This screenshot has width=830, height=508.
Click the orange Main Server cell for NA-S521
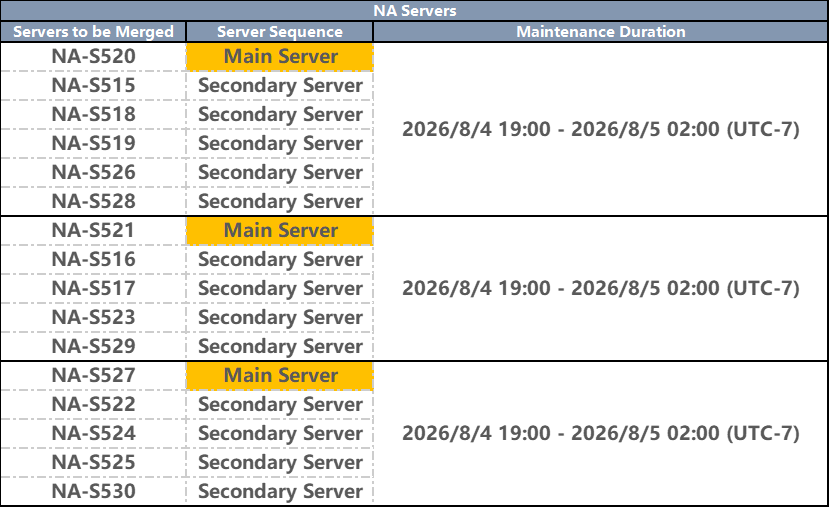coord(280,231)
